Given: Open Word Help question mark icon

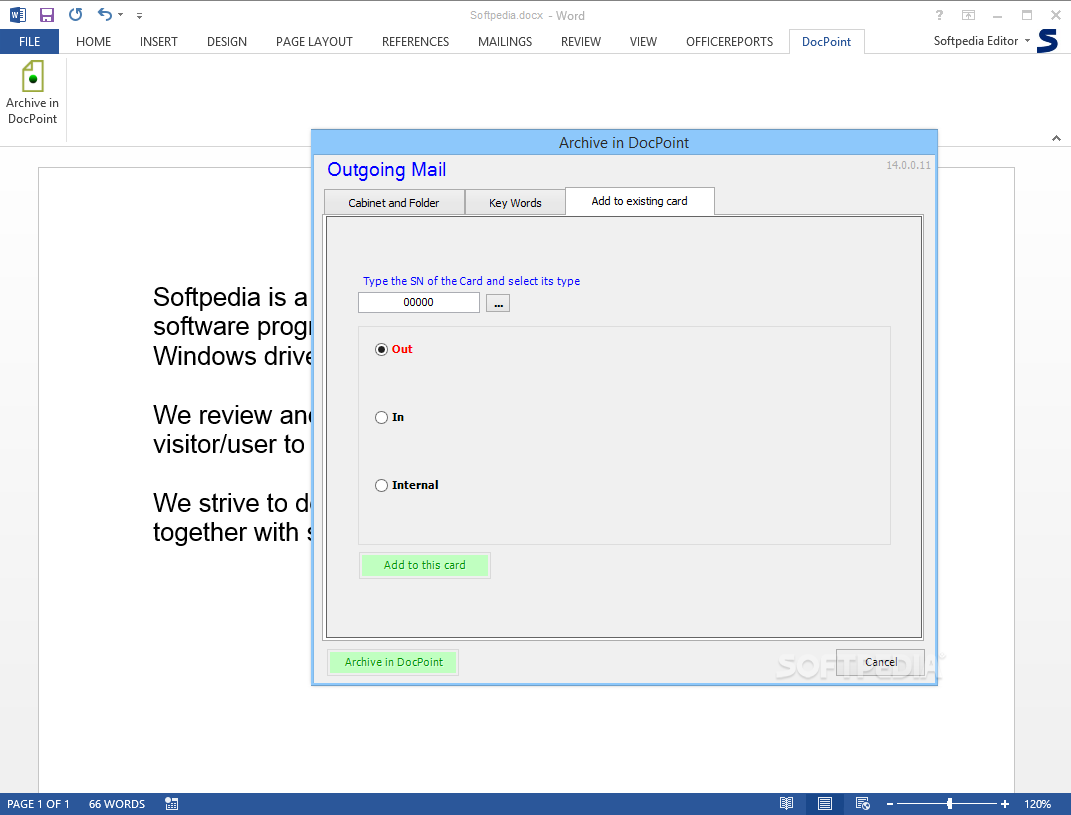Looking at the screenshot, I should 939,14.
